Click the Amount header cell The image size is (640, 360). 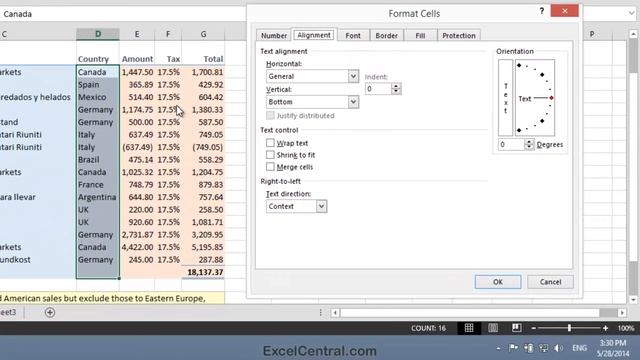[x=137, y=59]
